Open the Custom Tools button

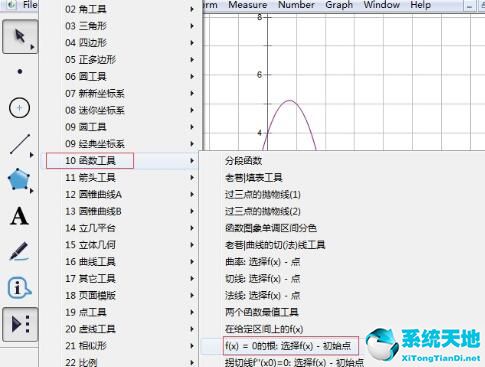tap(20, 324)
